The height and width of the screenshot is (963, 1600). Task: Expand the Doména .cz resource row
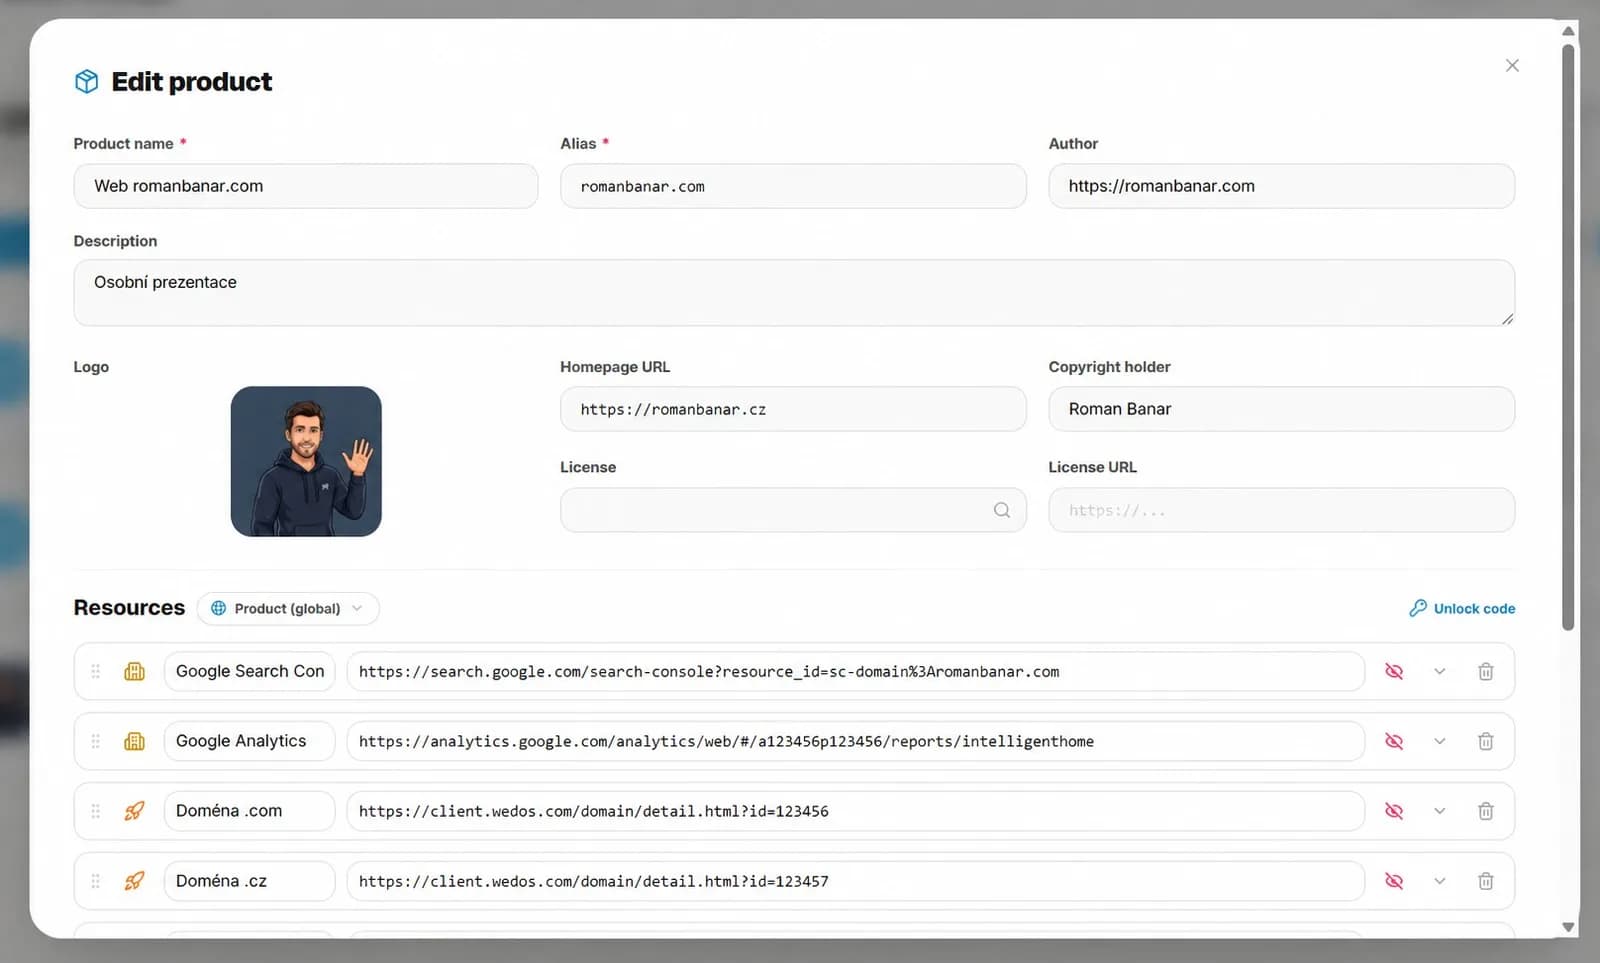click(x=1440, y=881)
